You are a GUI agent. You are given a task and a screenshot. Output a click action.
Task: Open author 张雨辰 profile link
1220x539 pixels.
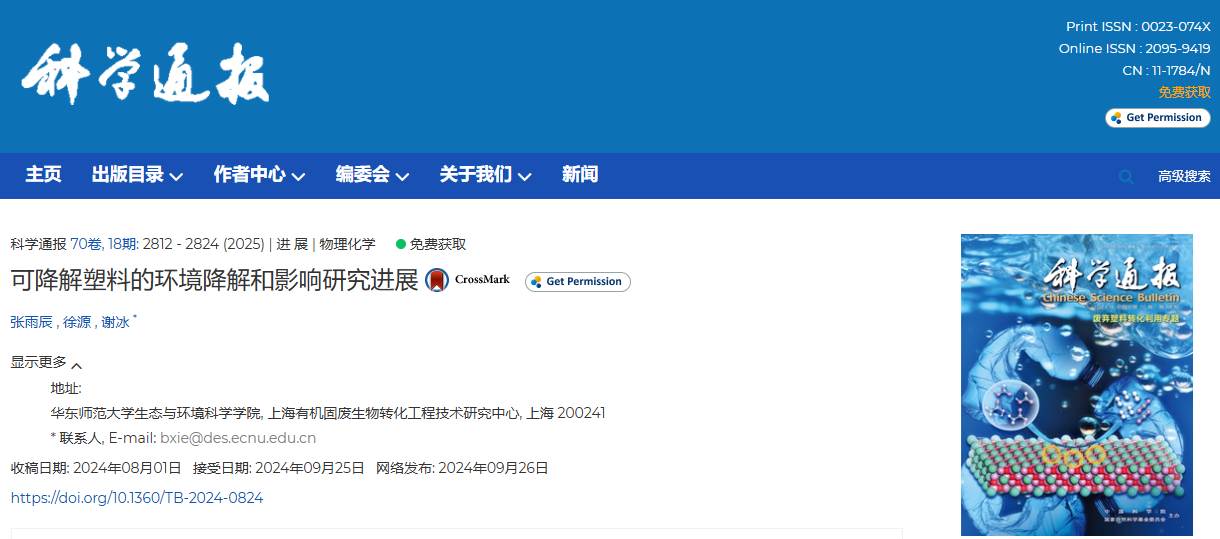tap(31, 322)
